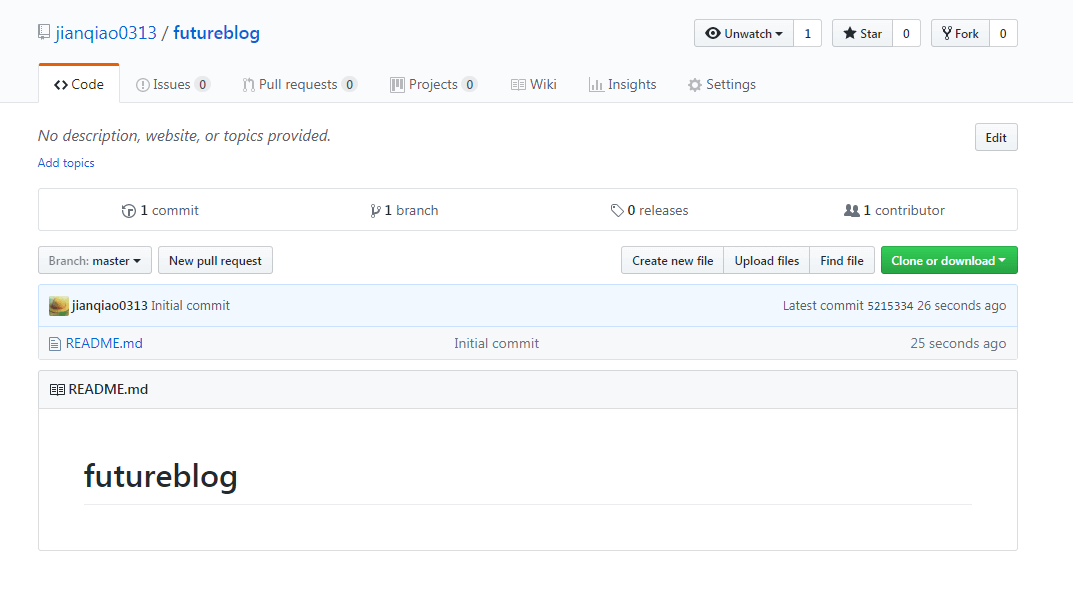Screen dimensions: 1073x611
Task: Go to the Projects tab
Action: coord(433,84)
